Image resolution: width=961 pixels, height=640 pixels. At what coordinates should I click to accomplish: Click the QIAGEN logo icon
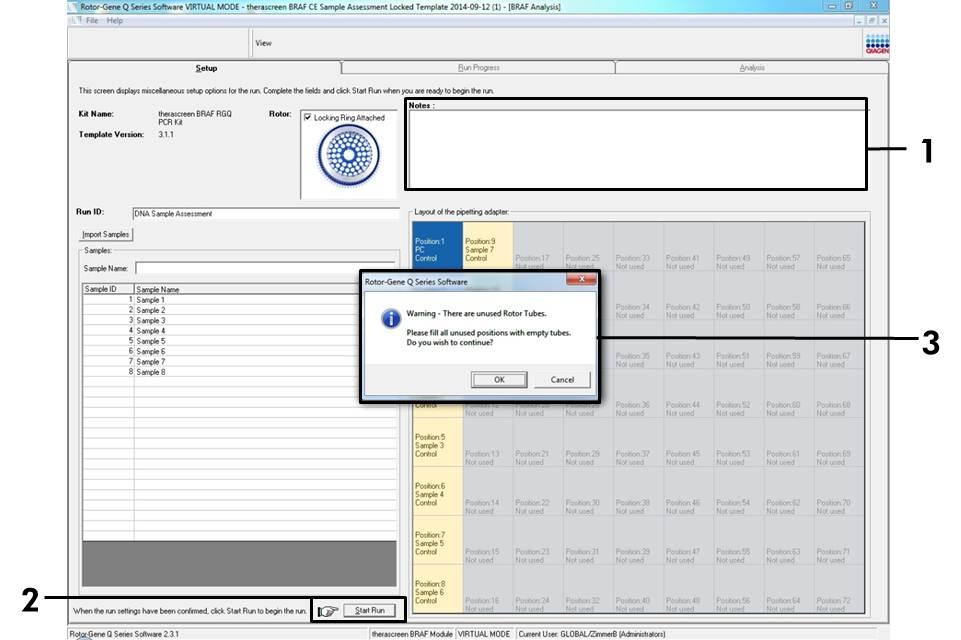877,44
